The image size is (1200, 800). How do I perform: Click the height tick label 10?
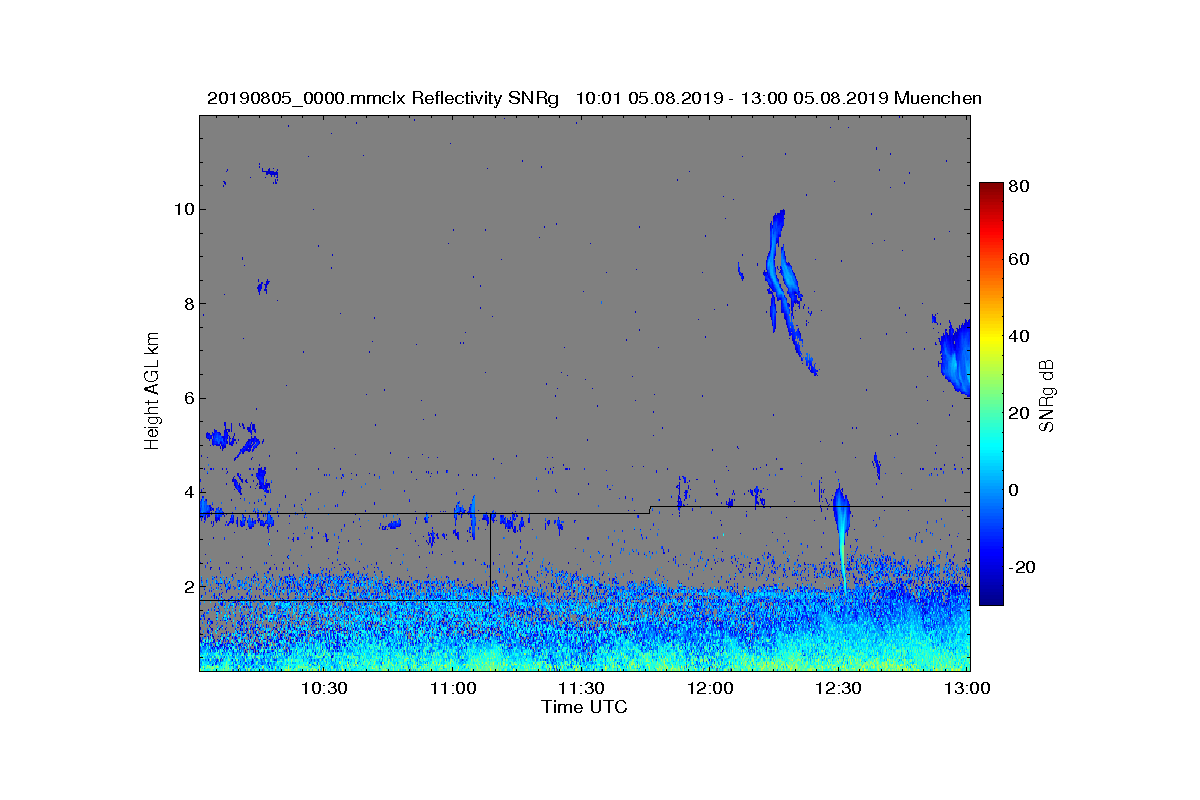point(182,210)
